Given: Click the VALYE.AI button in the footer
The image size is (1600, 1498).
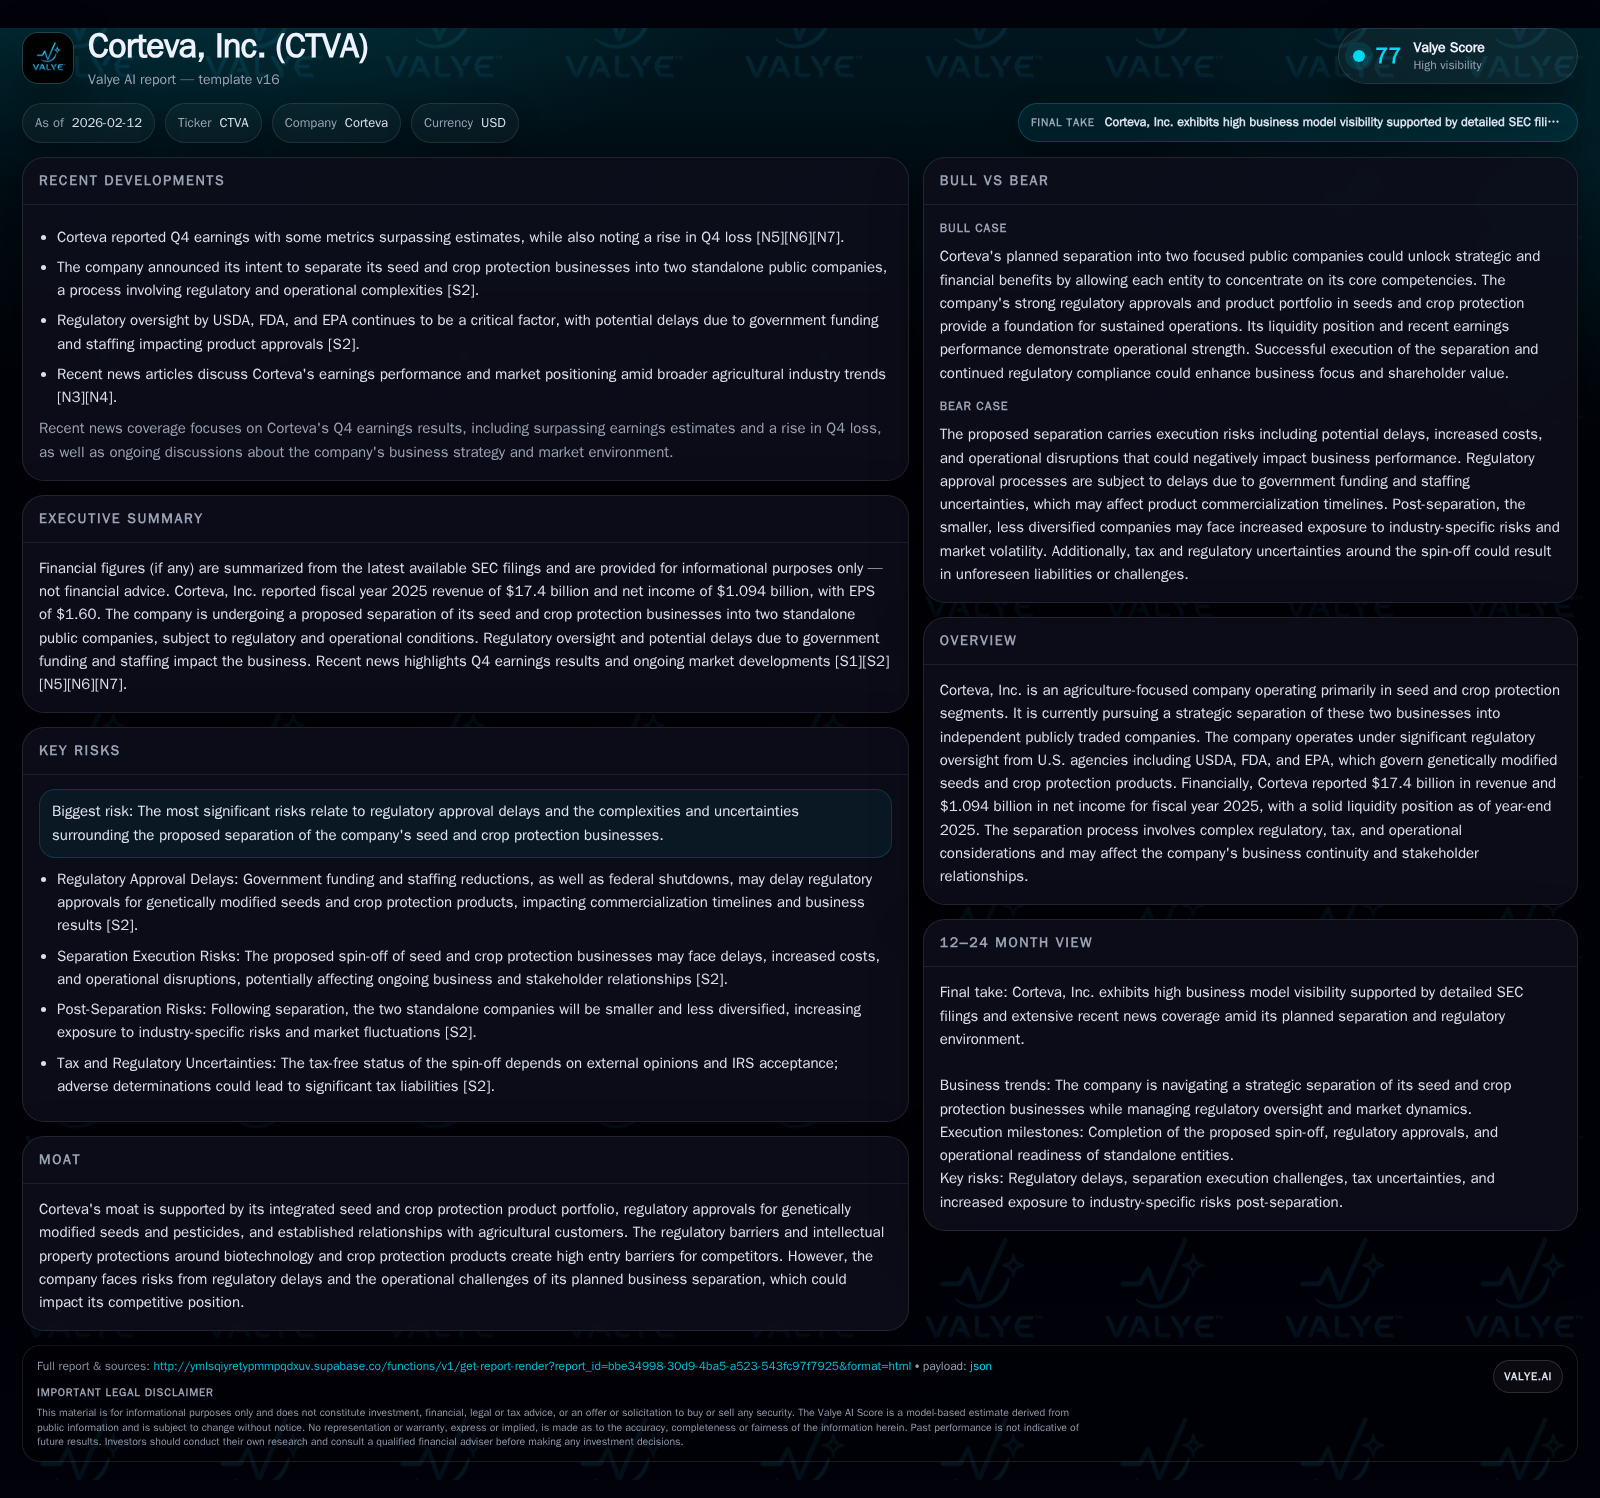Looking at the screenshot, I should coord(1527,1377).
